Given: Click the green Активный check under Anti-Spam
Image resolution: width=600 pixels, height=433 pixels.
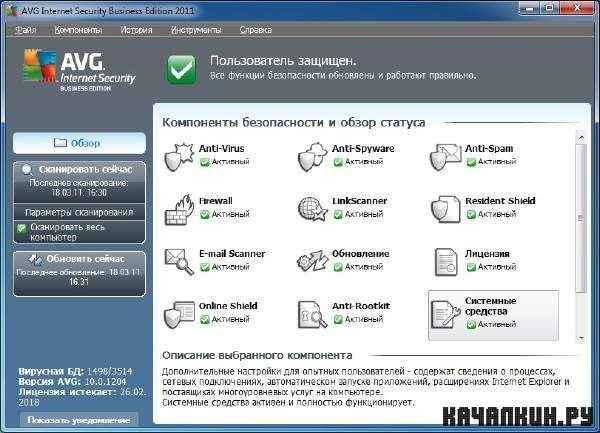Looking at the screenshot, I should [471, 162].
